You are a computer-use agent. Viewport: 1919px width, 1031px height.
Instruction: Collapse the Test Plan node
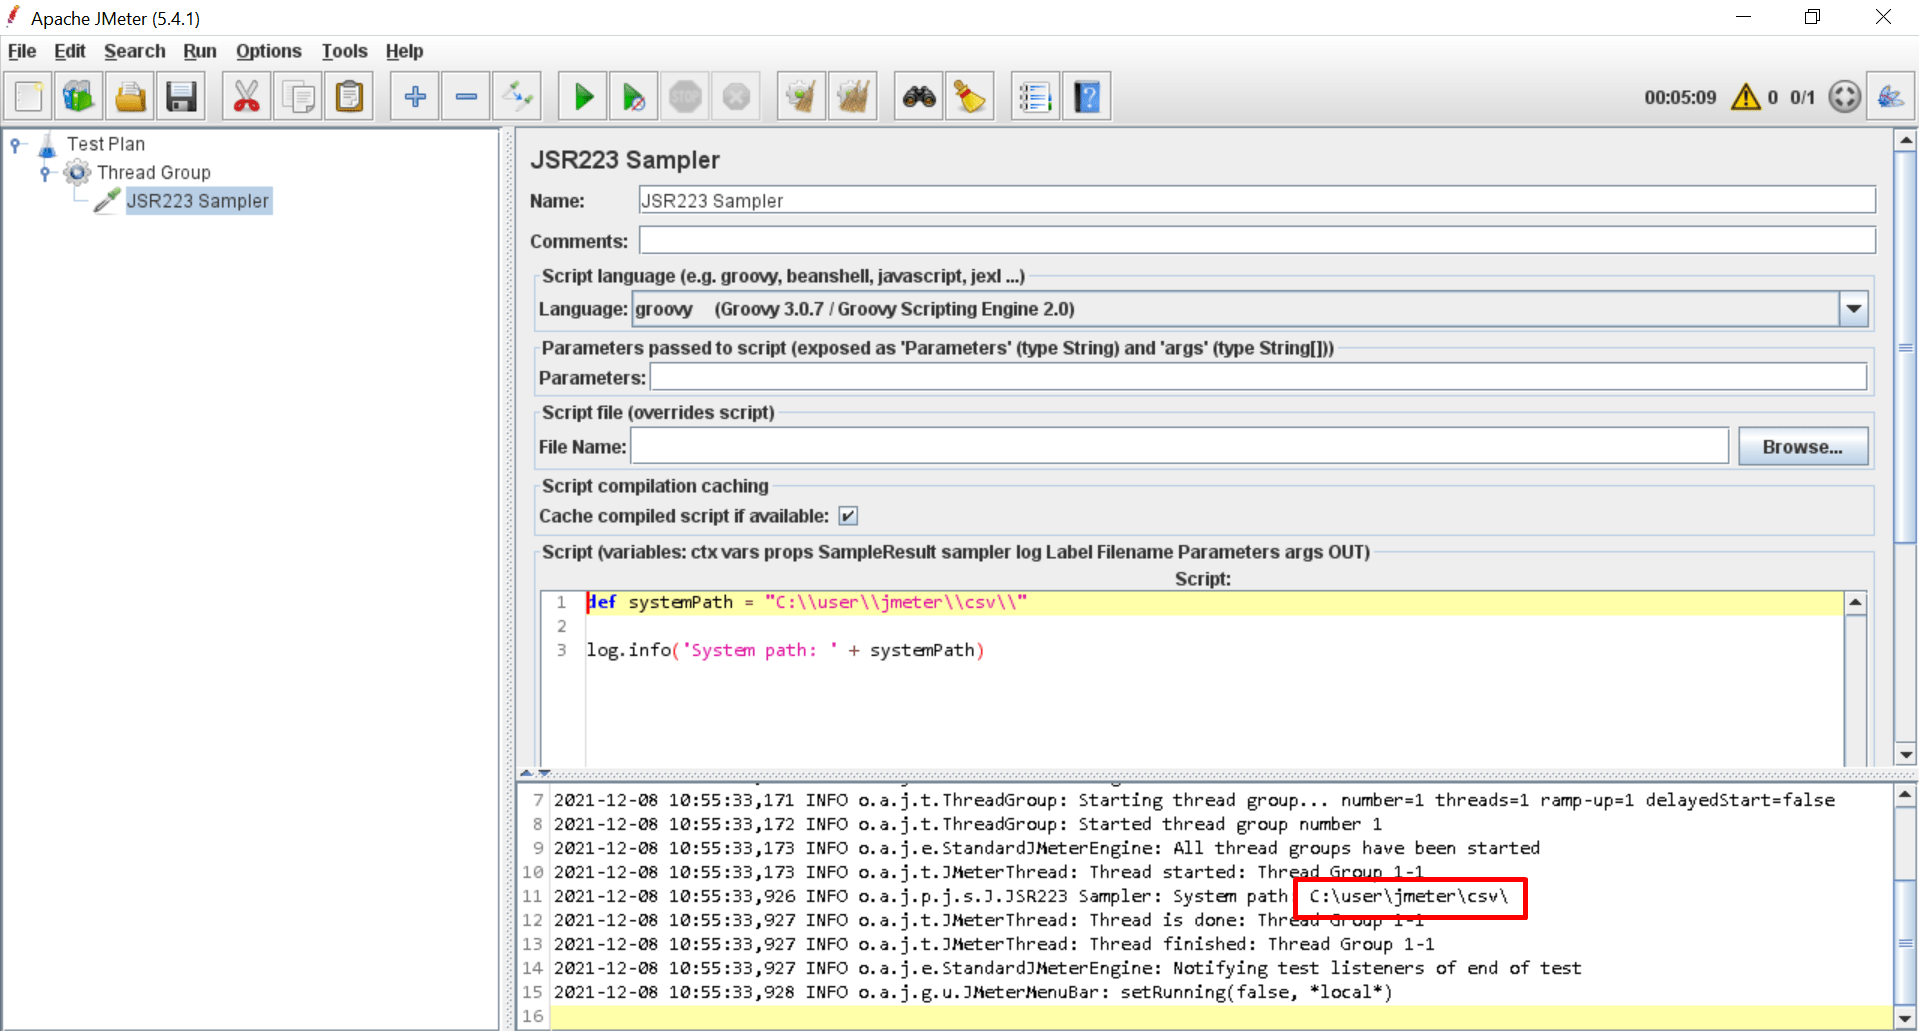tap(16, 143)
